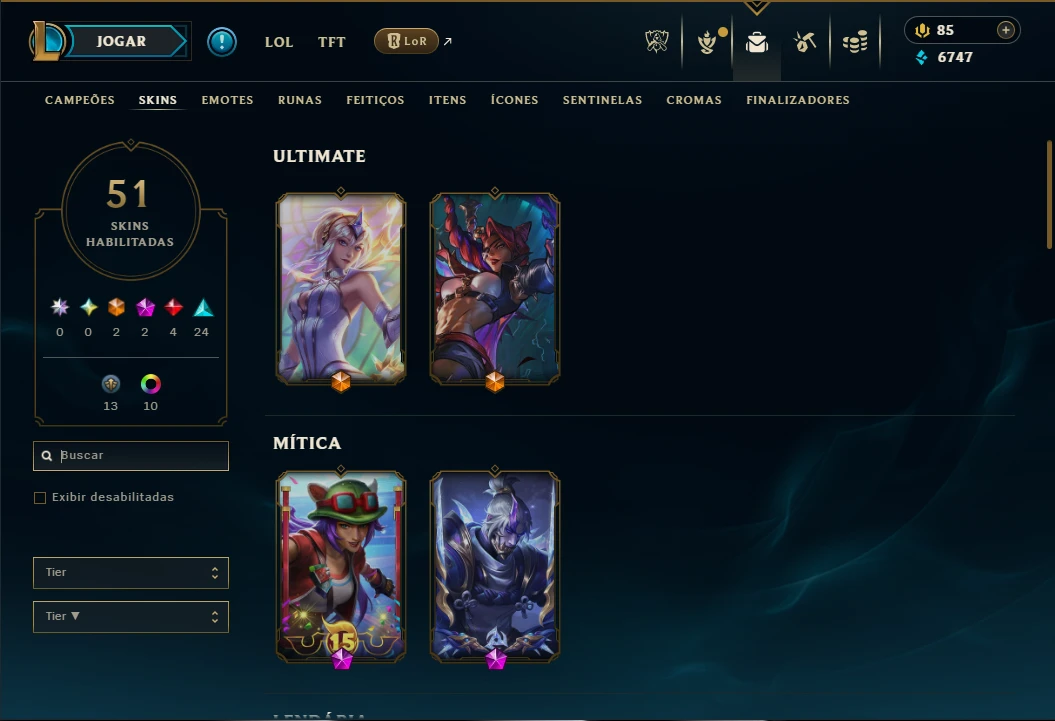Open the Clash trophy icon

(657, 42)
